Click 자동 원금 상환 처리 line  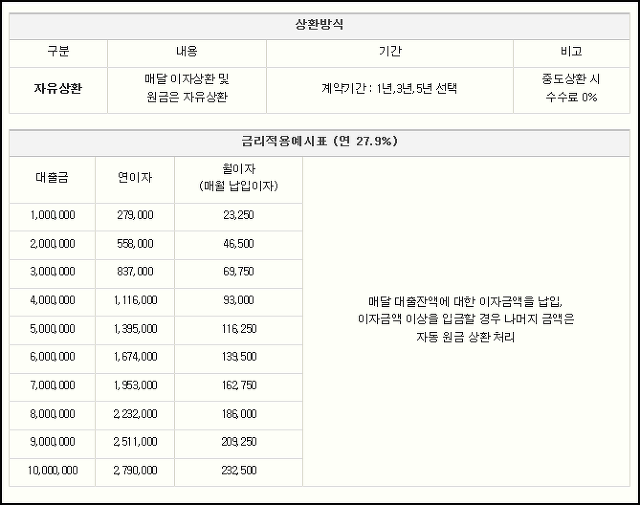[x=465, y=337]
